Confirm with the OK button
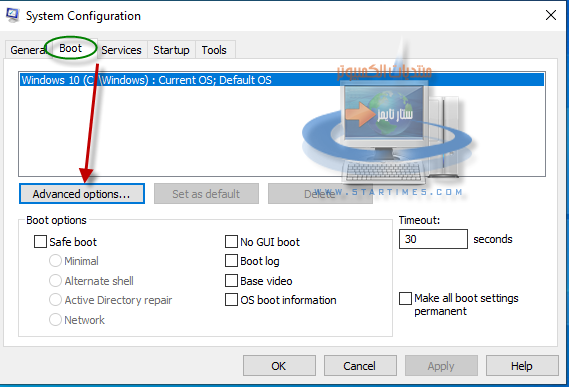Image resolution: width=569 pixels, height=387 pixels. pos(279,366)
